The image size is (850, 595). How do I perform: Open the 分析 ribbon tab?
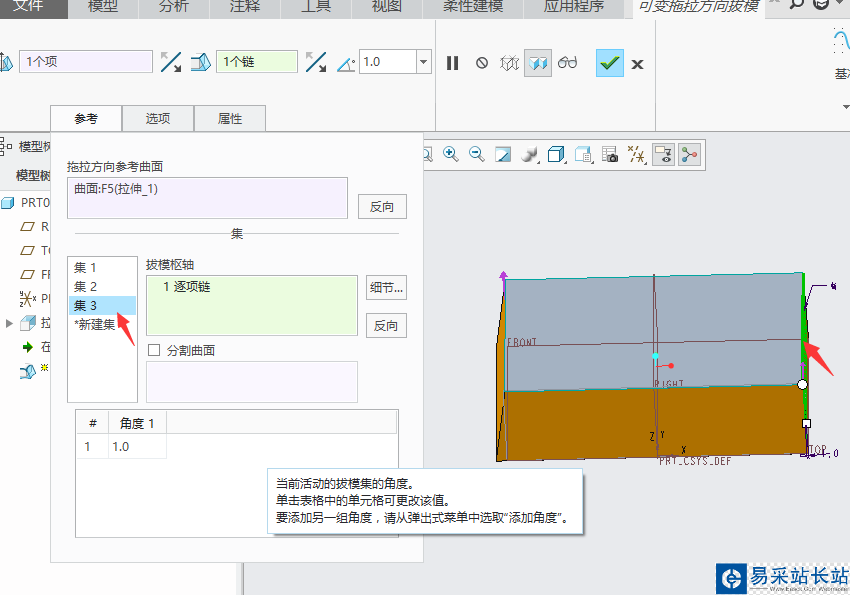pyautogui.click(x=174, y=7)
